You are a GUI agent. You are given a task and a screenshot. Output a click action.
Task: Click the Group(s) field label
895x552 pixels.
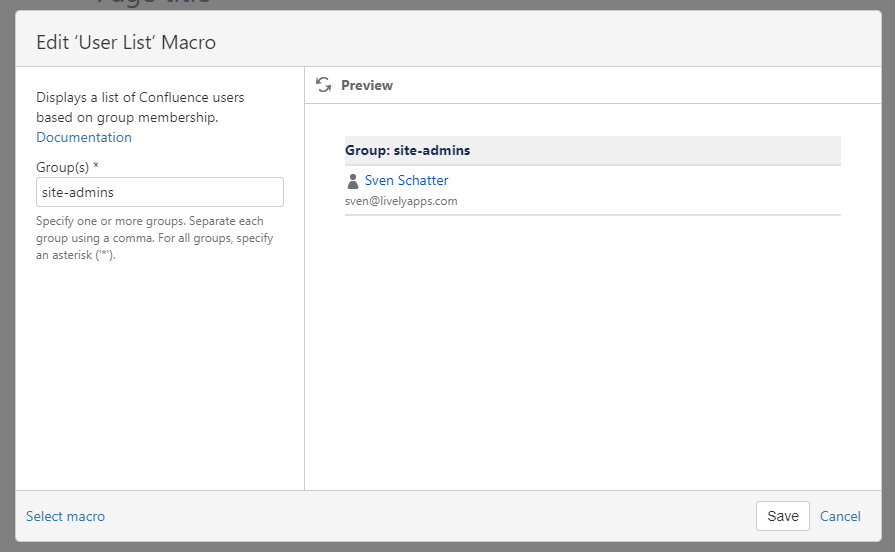pyautogui.click(x=62, y=166)
